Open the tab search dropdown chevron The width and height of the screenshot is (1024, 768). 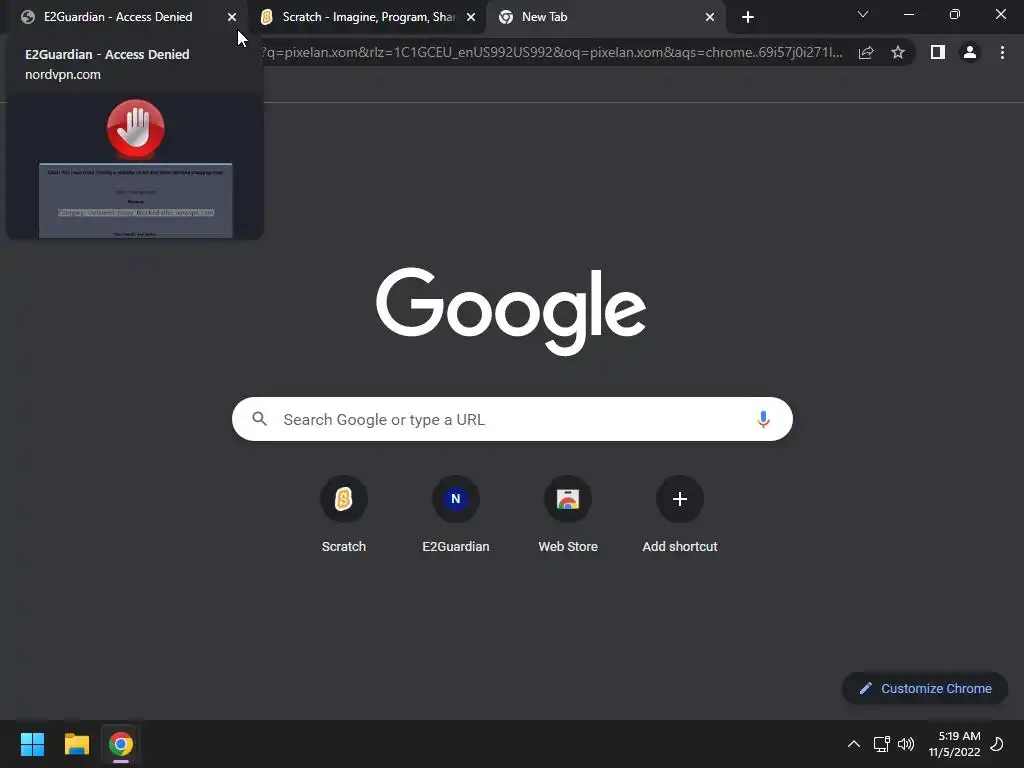click(863, 14)
